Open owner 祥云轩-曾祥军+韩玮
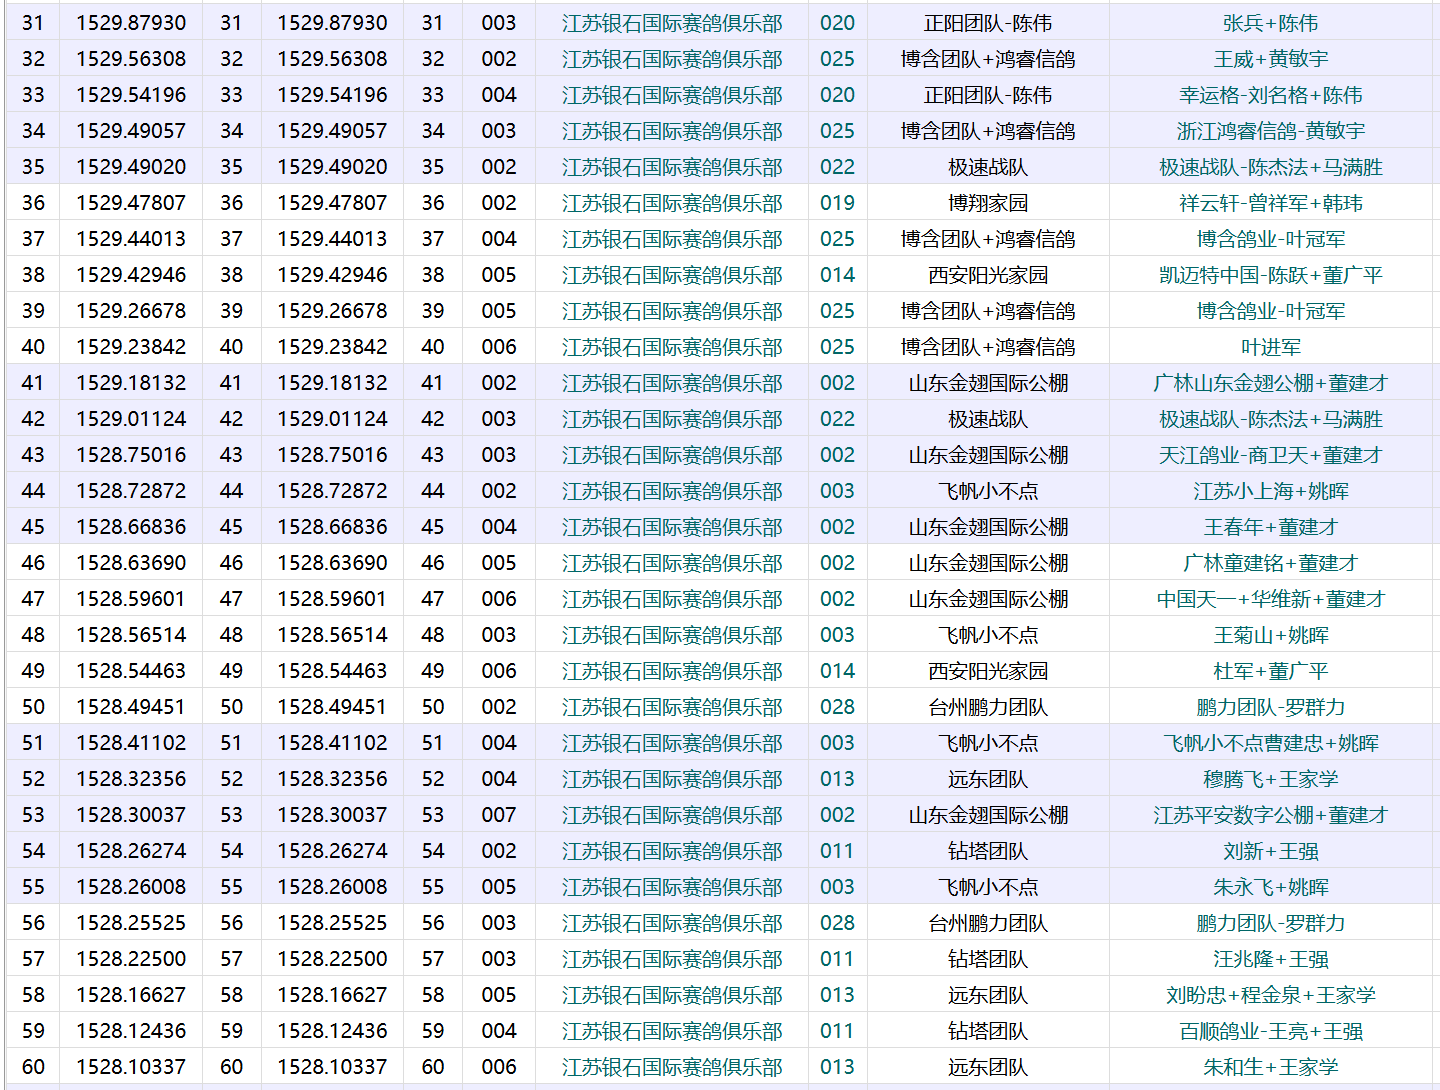The width and height of the screenshot is (1440, 1090). 1270,203
